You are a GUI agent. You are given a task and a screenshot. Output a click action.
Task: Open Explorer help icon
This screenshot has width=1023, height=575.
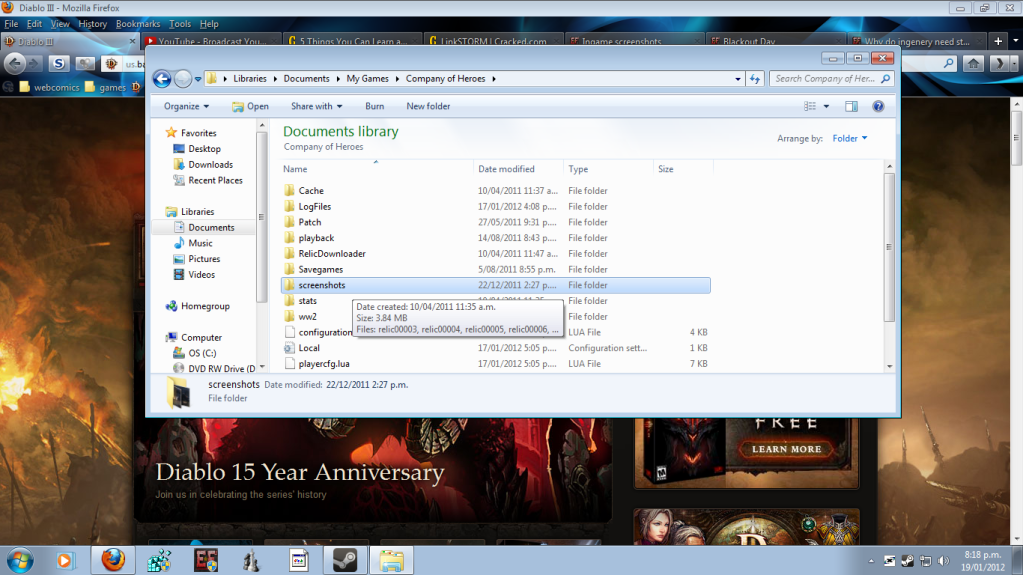point(878,106)
